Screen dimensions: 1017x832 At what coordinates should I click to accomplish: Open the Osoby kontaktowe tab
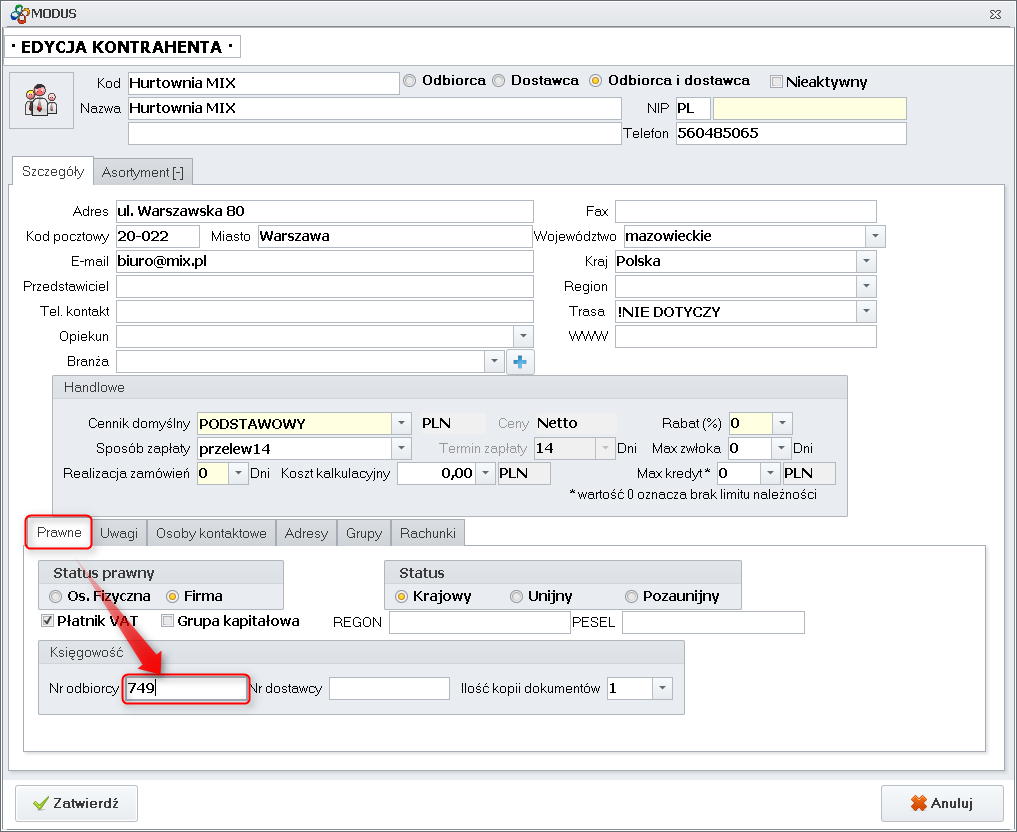(x=211, y=533)
